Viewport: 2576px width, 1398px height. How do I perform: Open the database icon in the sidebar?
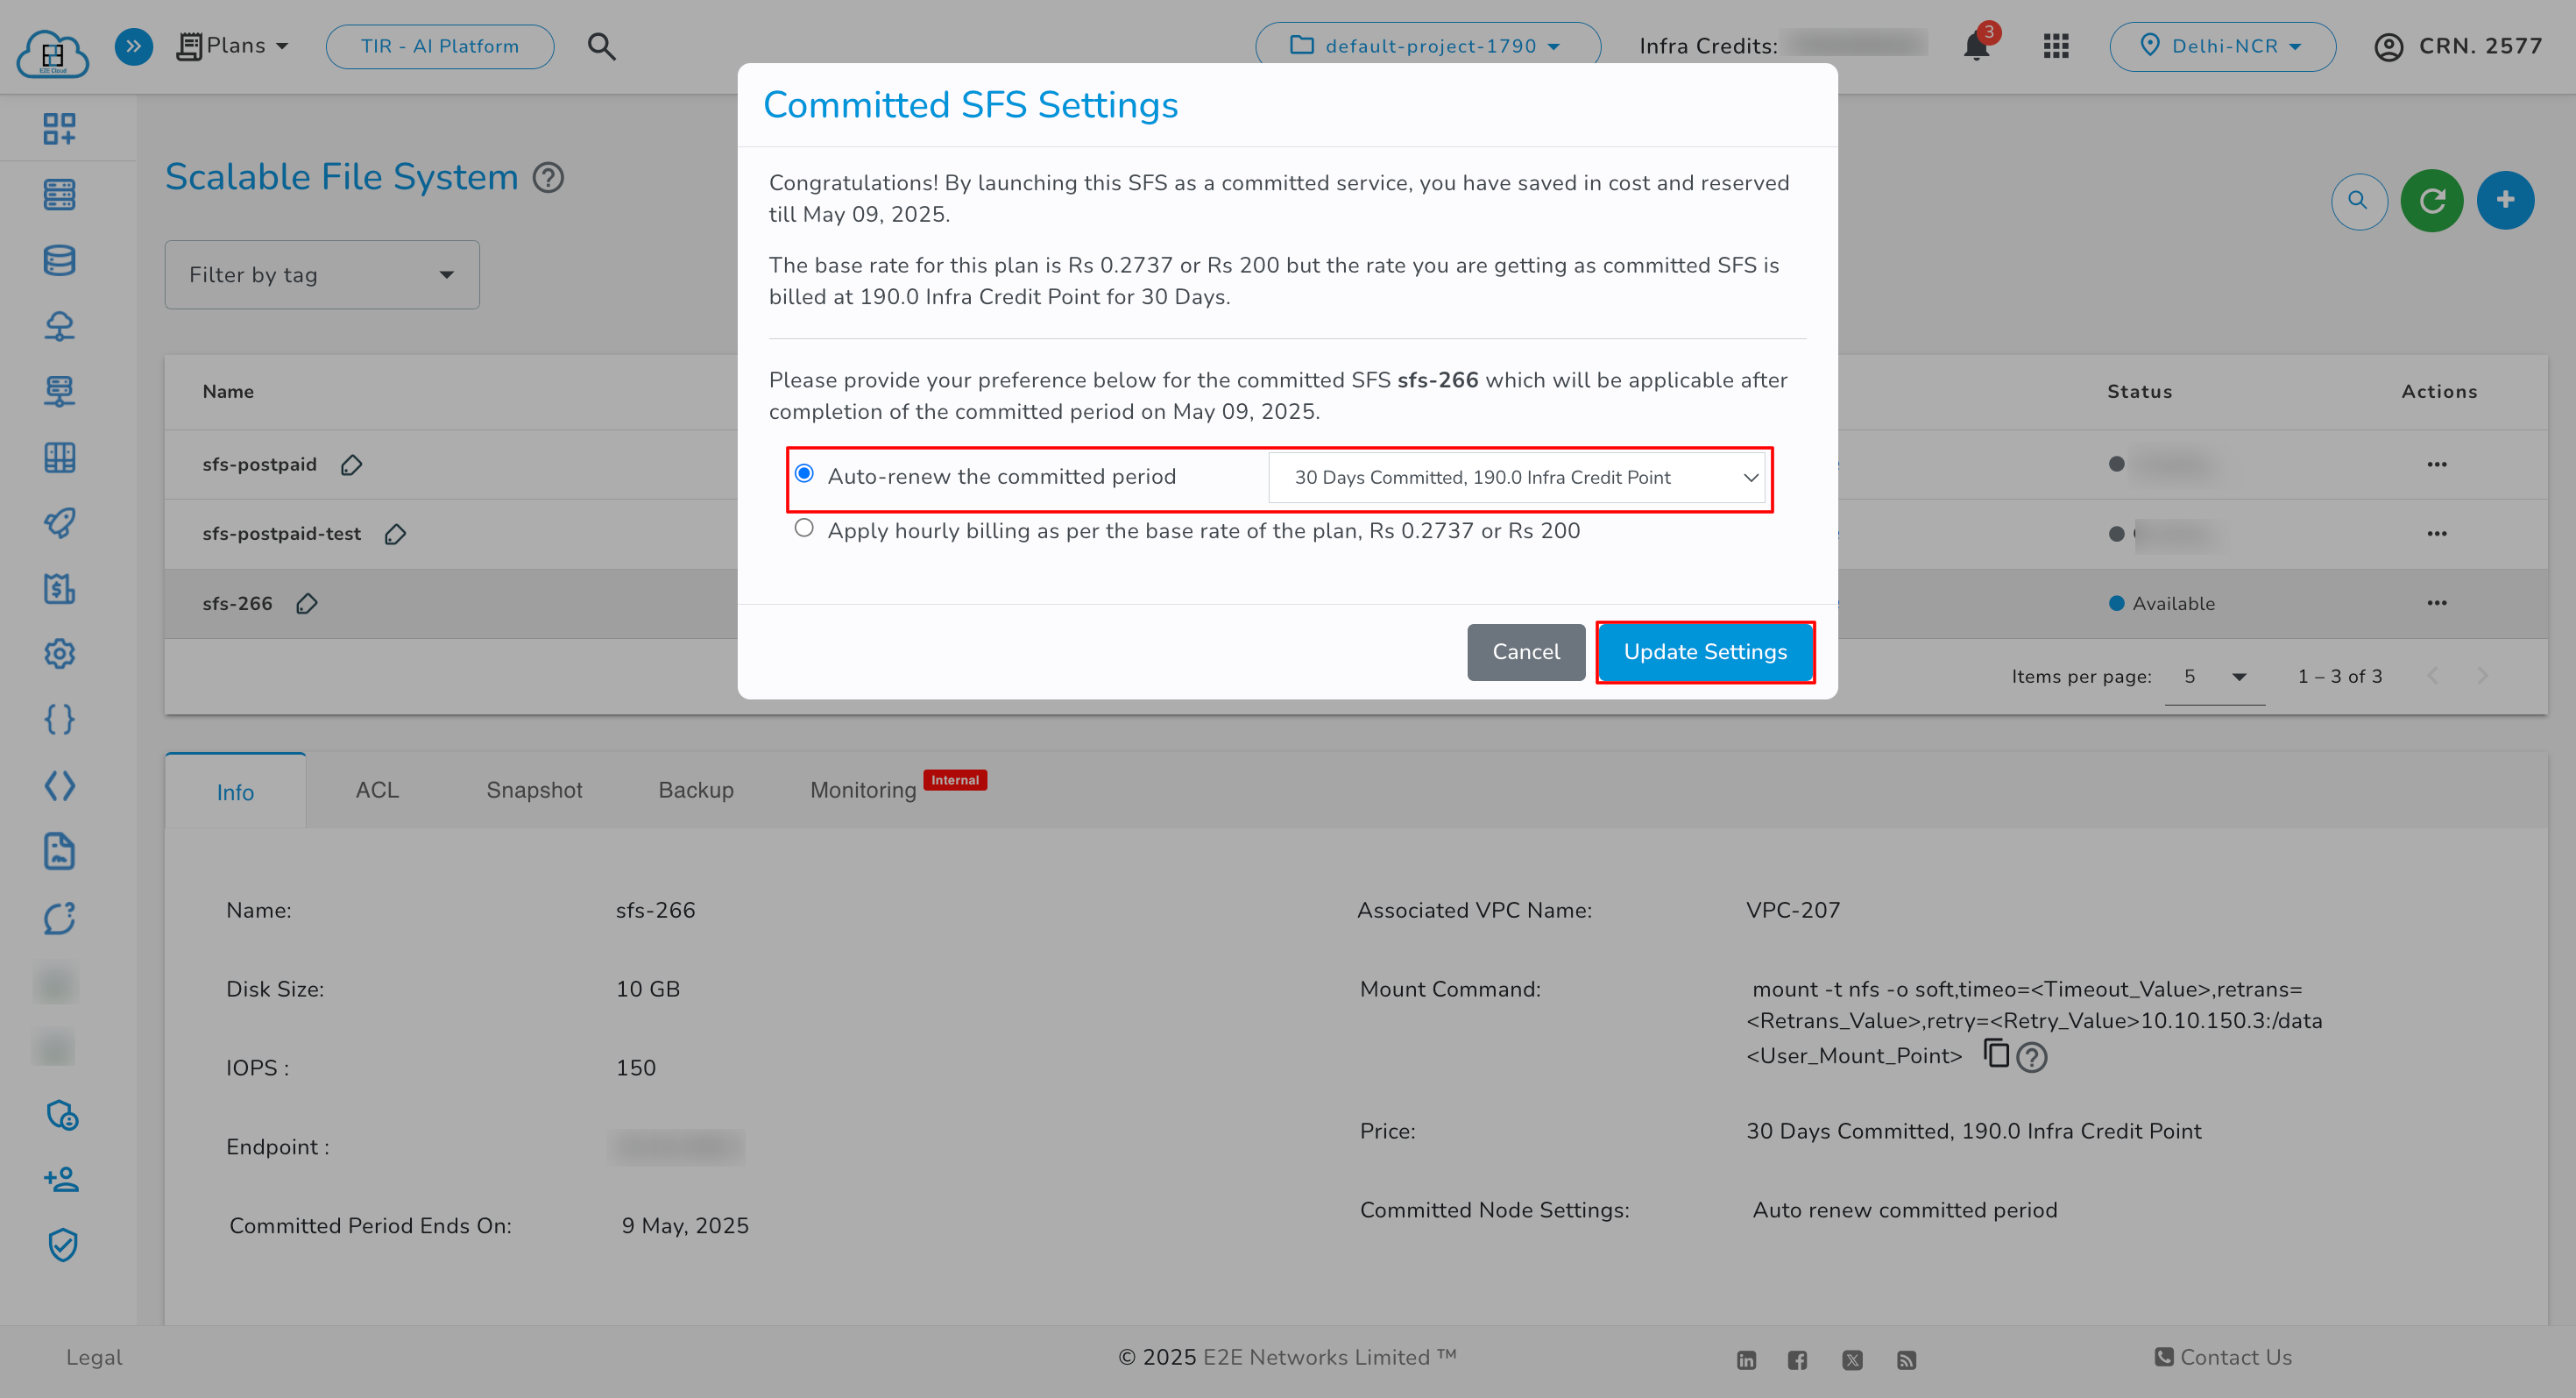coord(59,260)
